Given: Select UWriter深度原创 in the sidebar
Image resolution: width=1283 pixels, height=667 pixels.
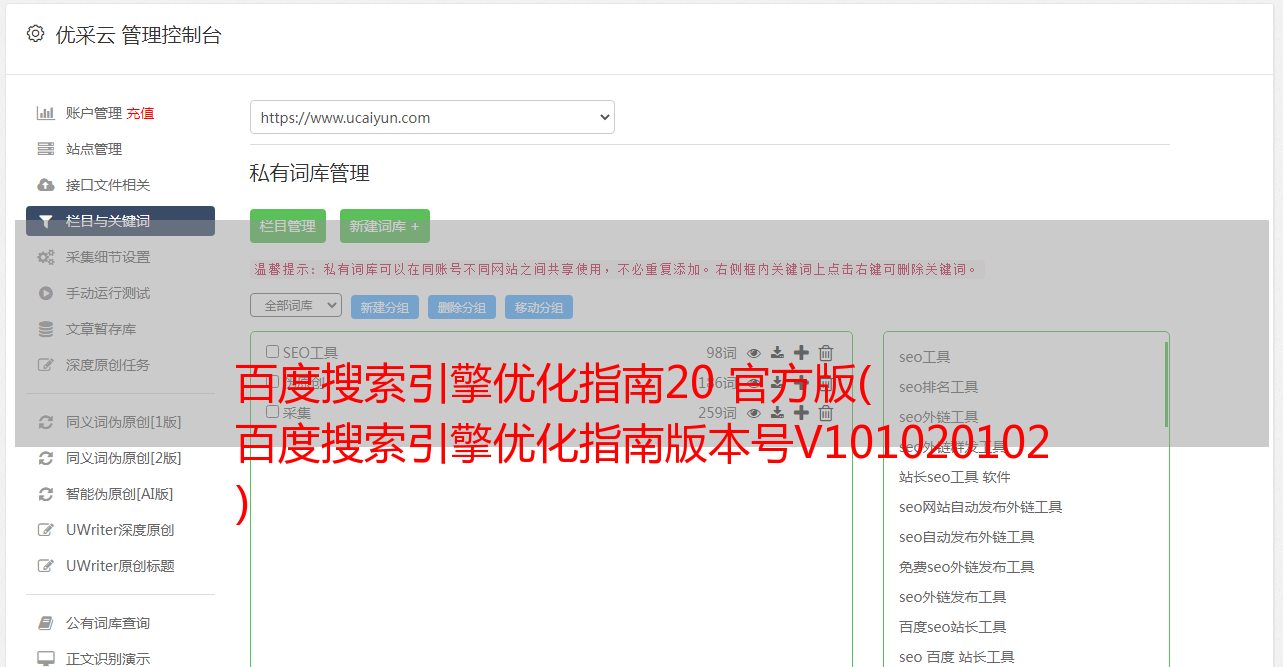Looking at the screenshot, I should click(x=120, y=530).
